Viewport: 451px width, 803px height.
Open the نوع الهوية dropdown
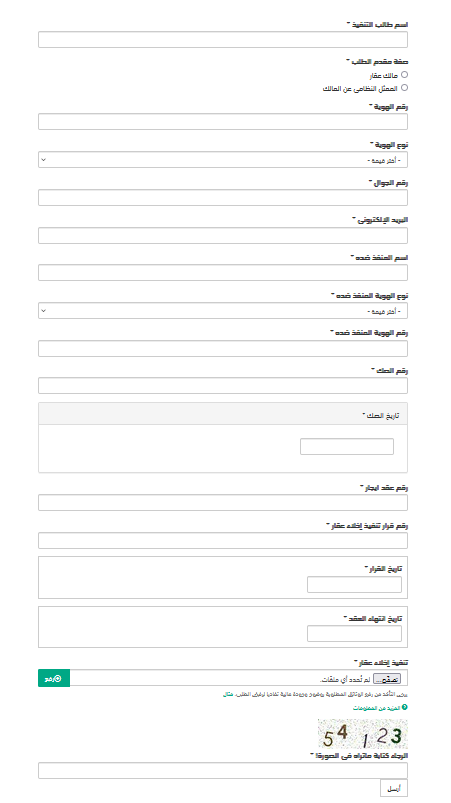point(223,160)
